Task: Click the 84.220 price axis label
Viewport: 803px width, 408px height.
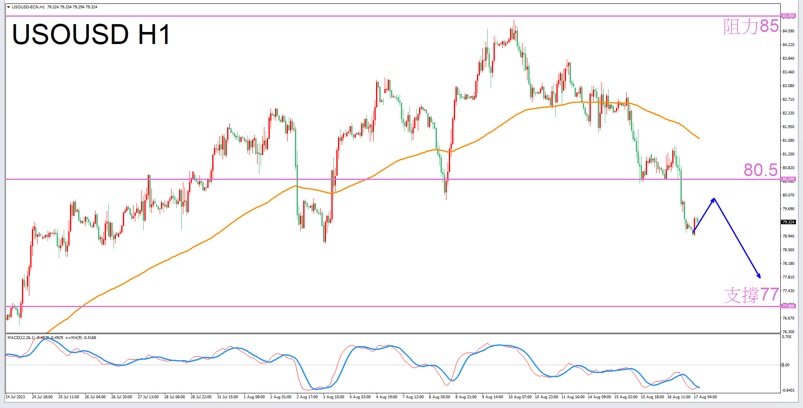Action: pos(789,45)
